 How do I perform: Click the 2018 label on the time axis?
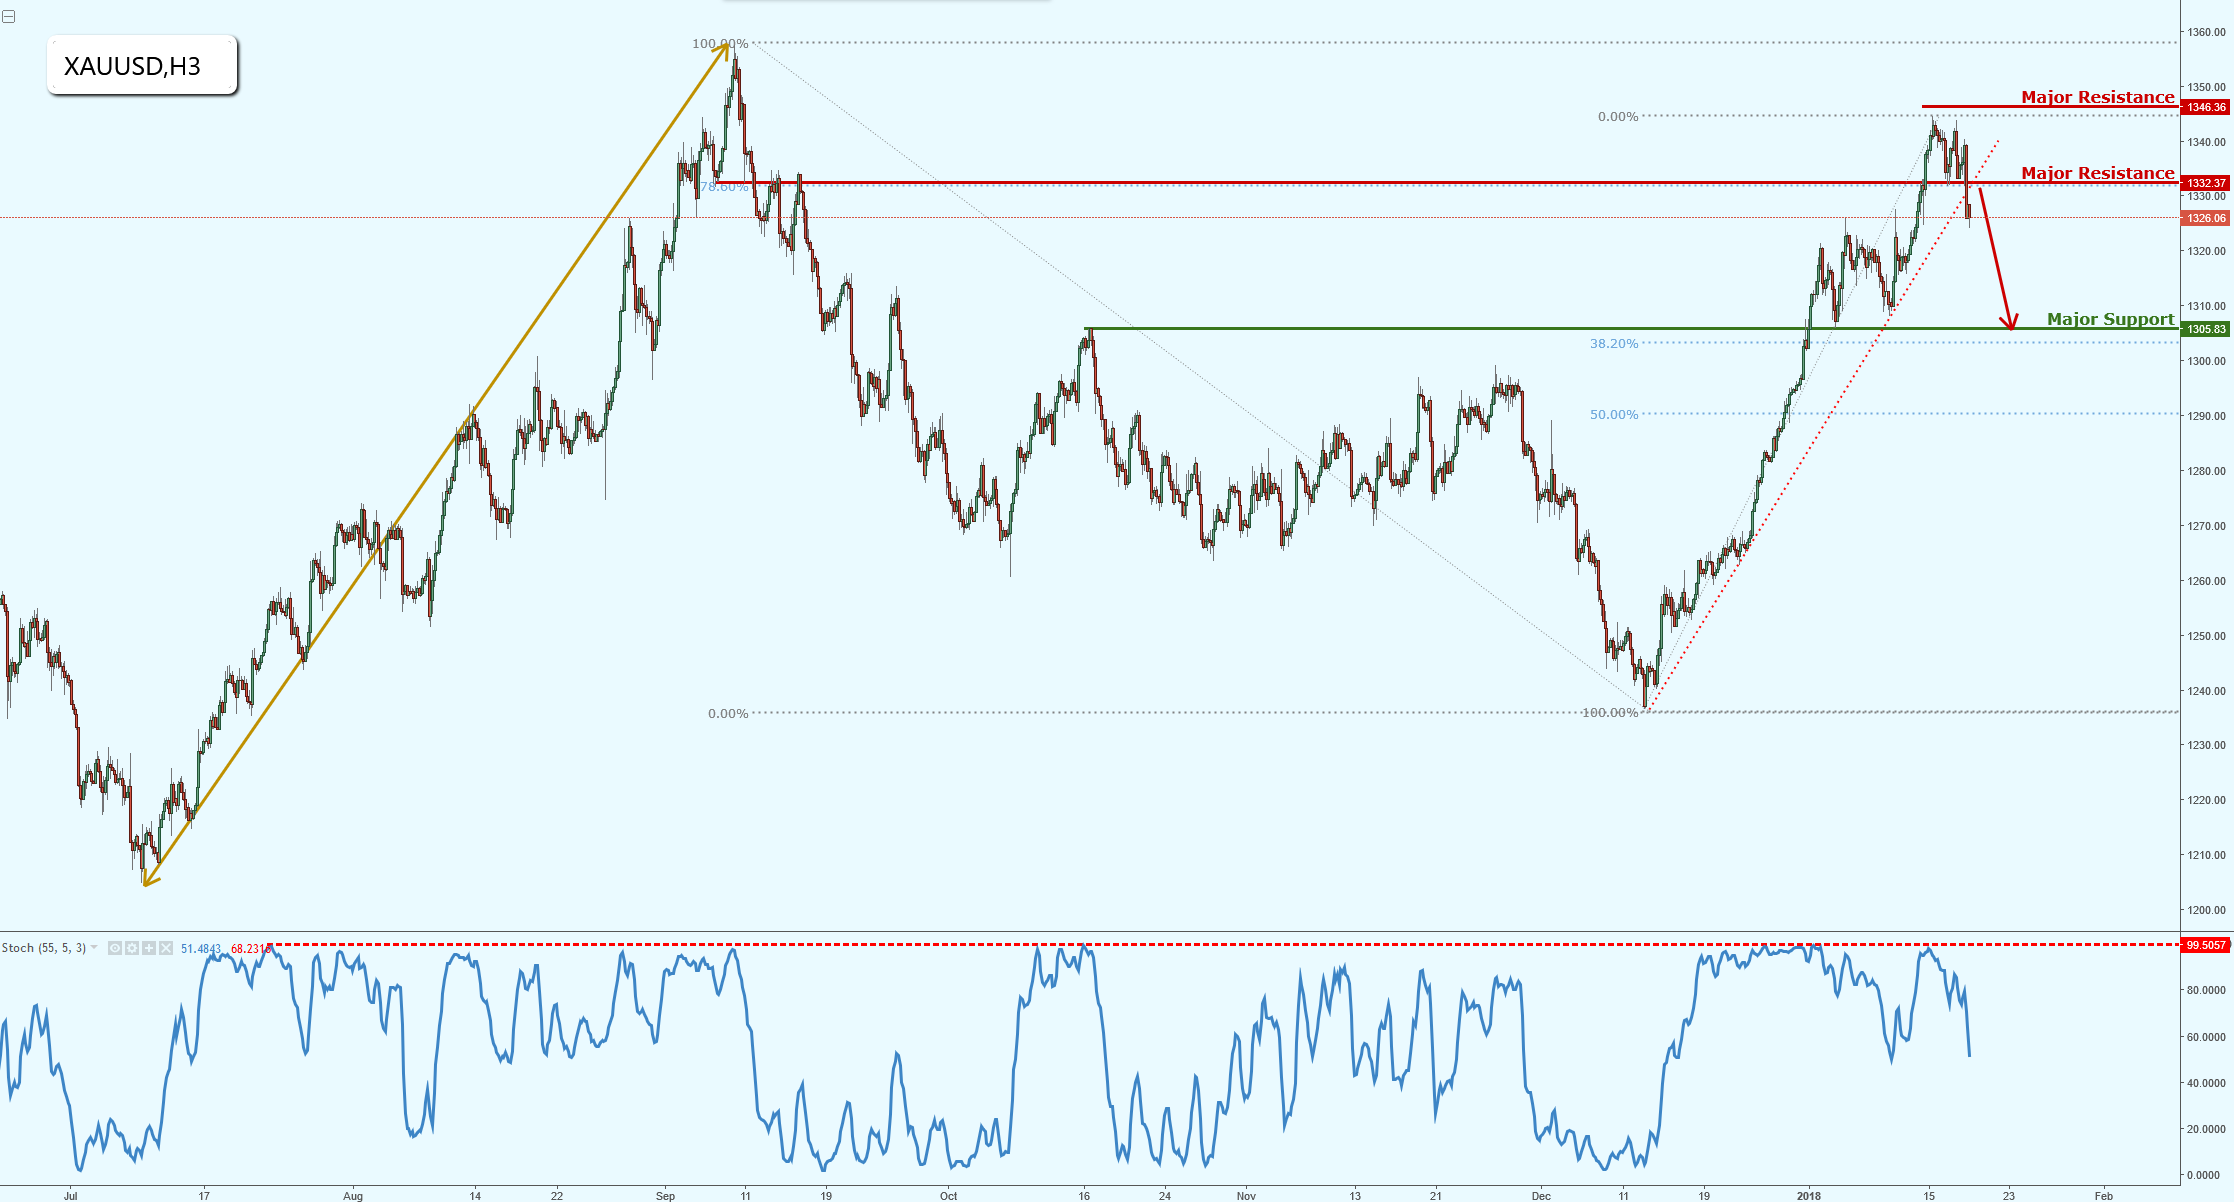click(1808, 1195)
